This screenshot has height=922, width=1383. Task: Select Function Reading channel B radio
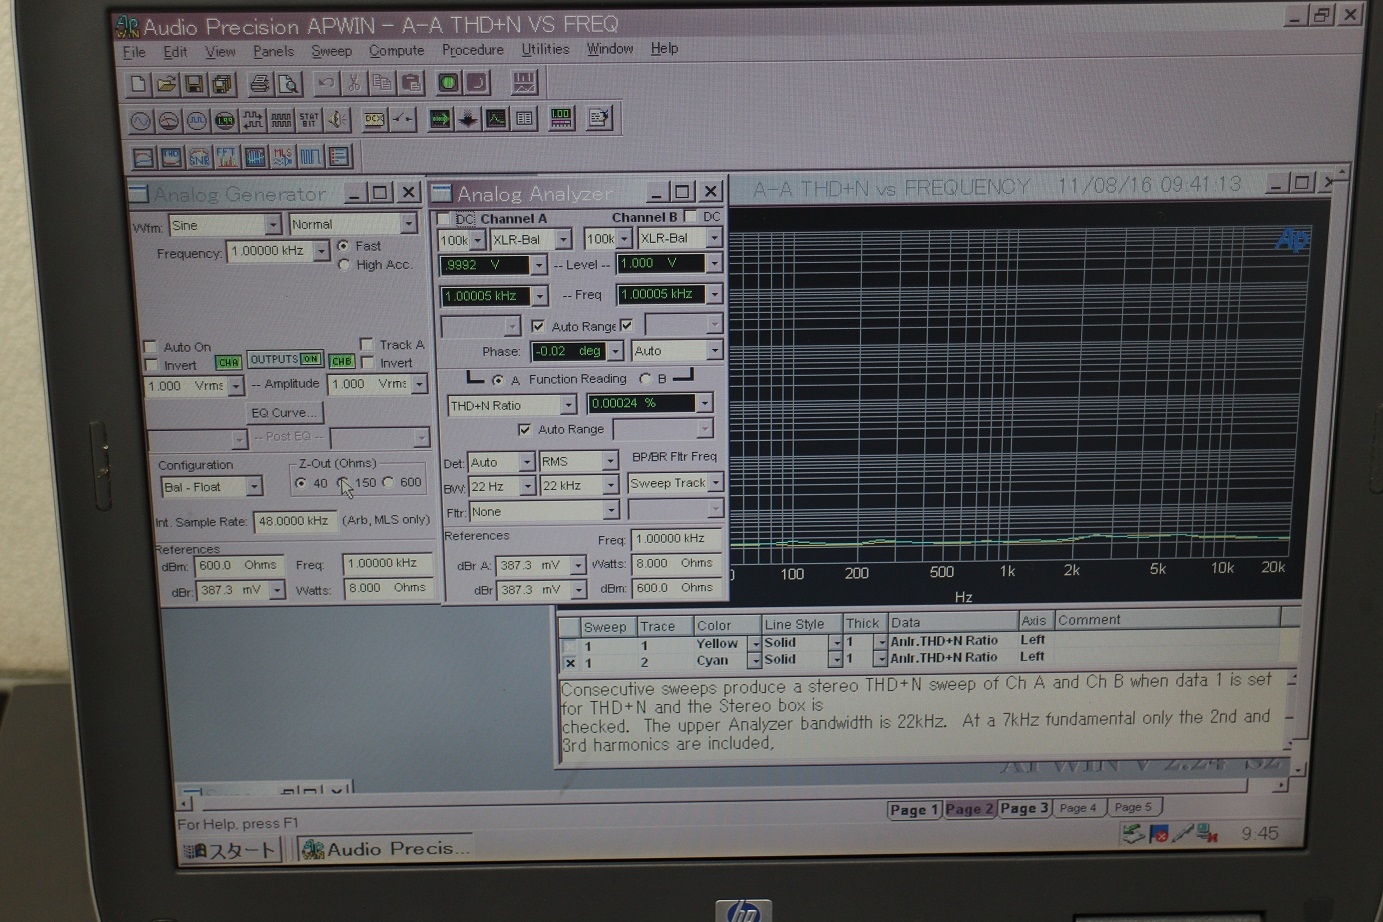pos(645,379)
